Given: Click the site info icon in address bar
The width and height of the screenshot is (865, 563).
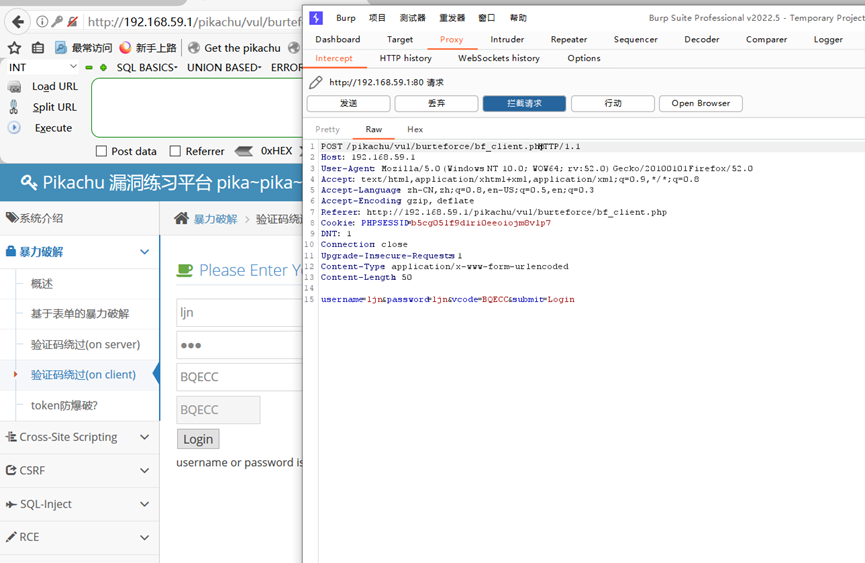Looking at the screenshot, I should tap(42, 22).
